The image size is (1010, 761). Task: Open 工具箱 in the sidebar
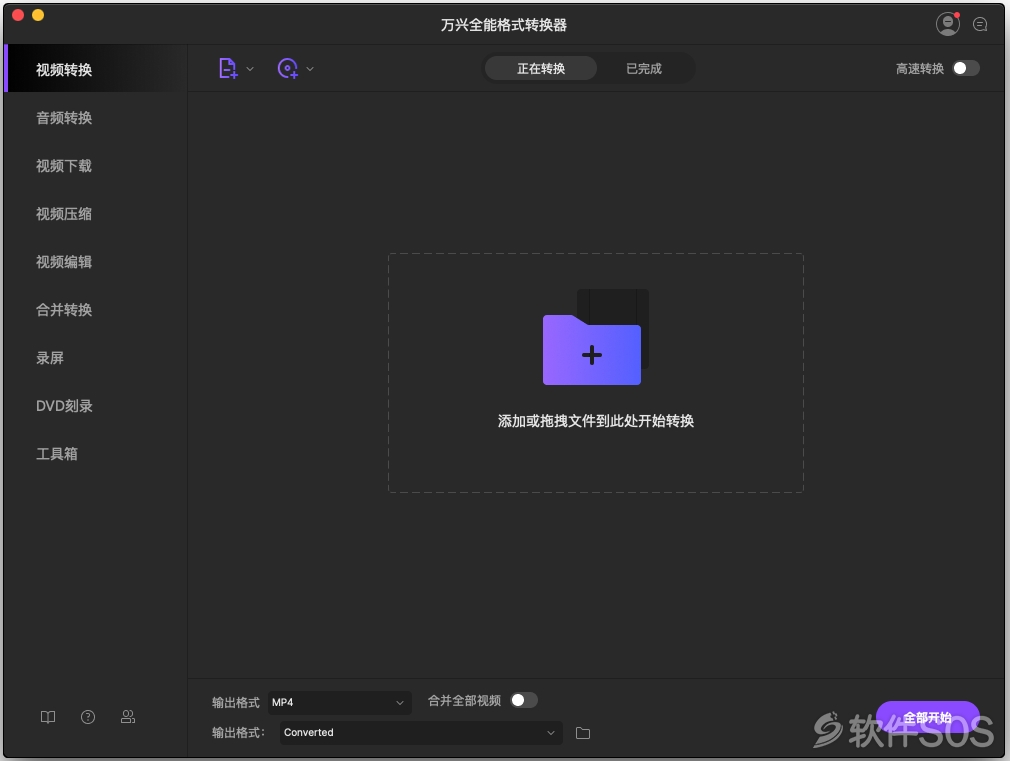pos(95,454)
